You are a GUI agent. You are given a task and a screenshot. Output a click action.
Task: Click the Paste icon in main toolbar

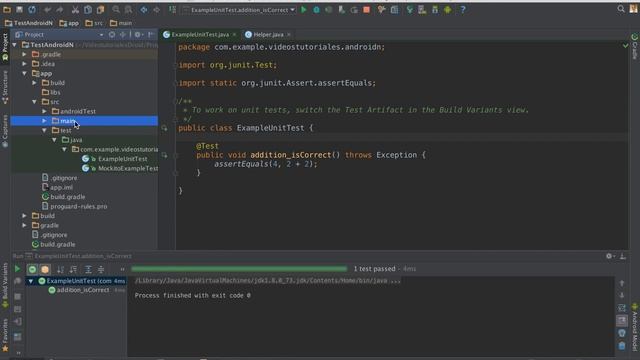(x=100, y=9)
